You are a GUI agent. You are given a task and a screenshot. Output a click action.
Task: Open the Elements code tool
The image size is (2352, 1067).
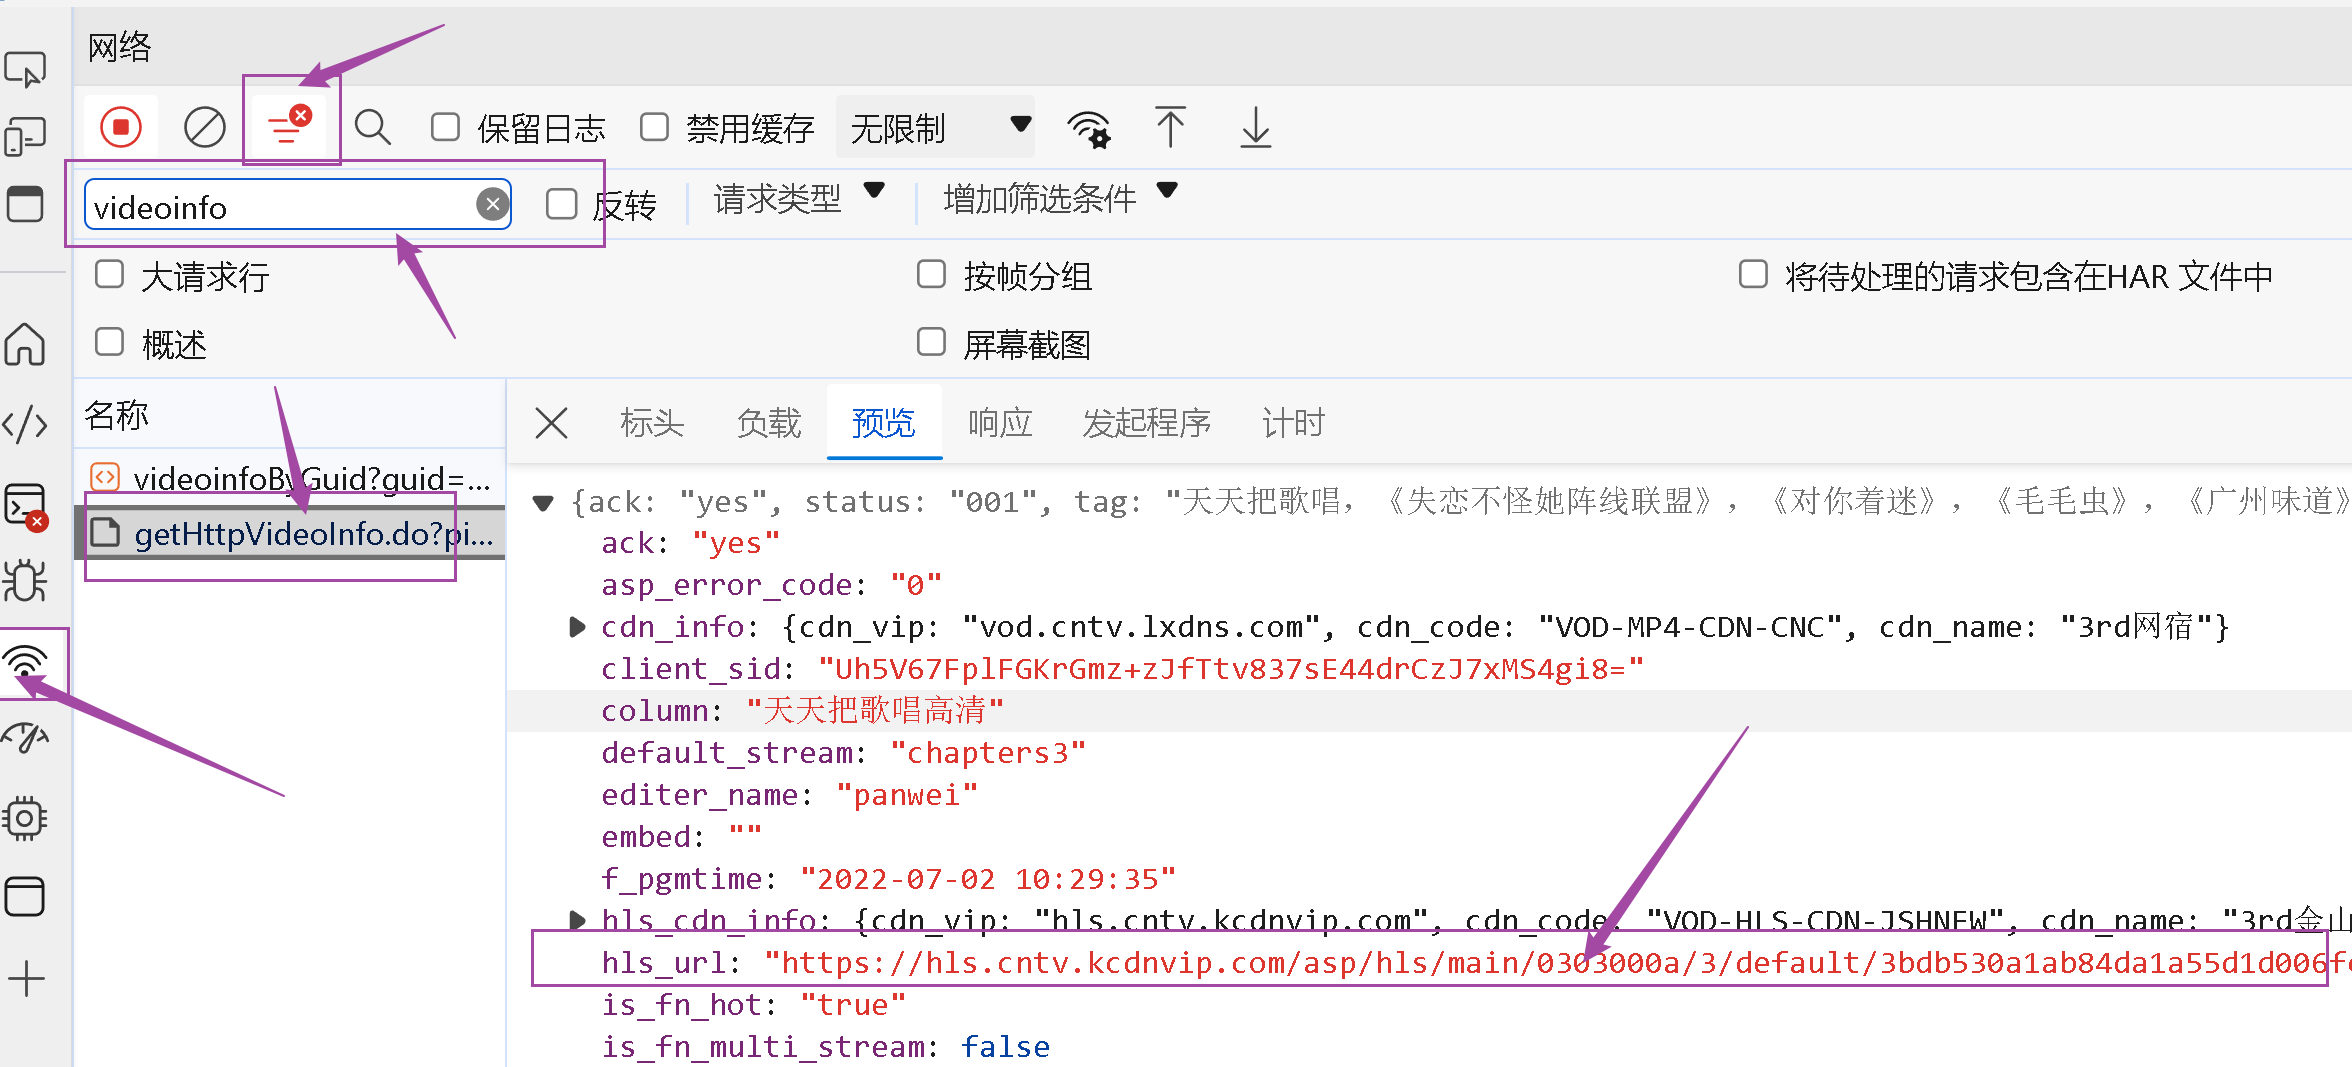tap(25, 424)
